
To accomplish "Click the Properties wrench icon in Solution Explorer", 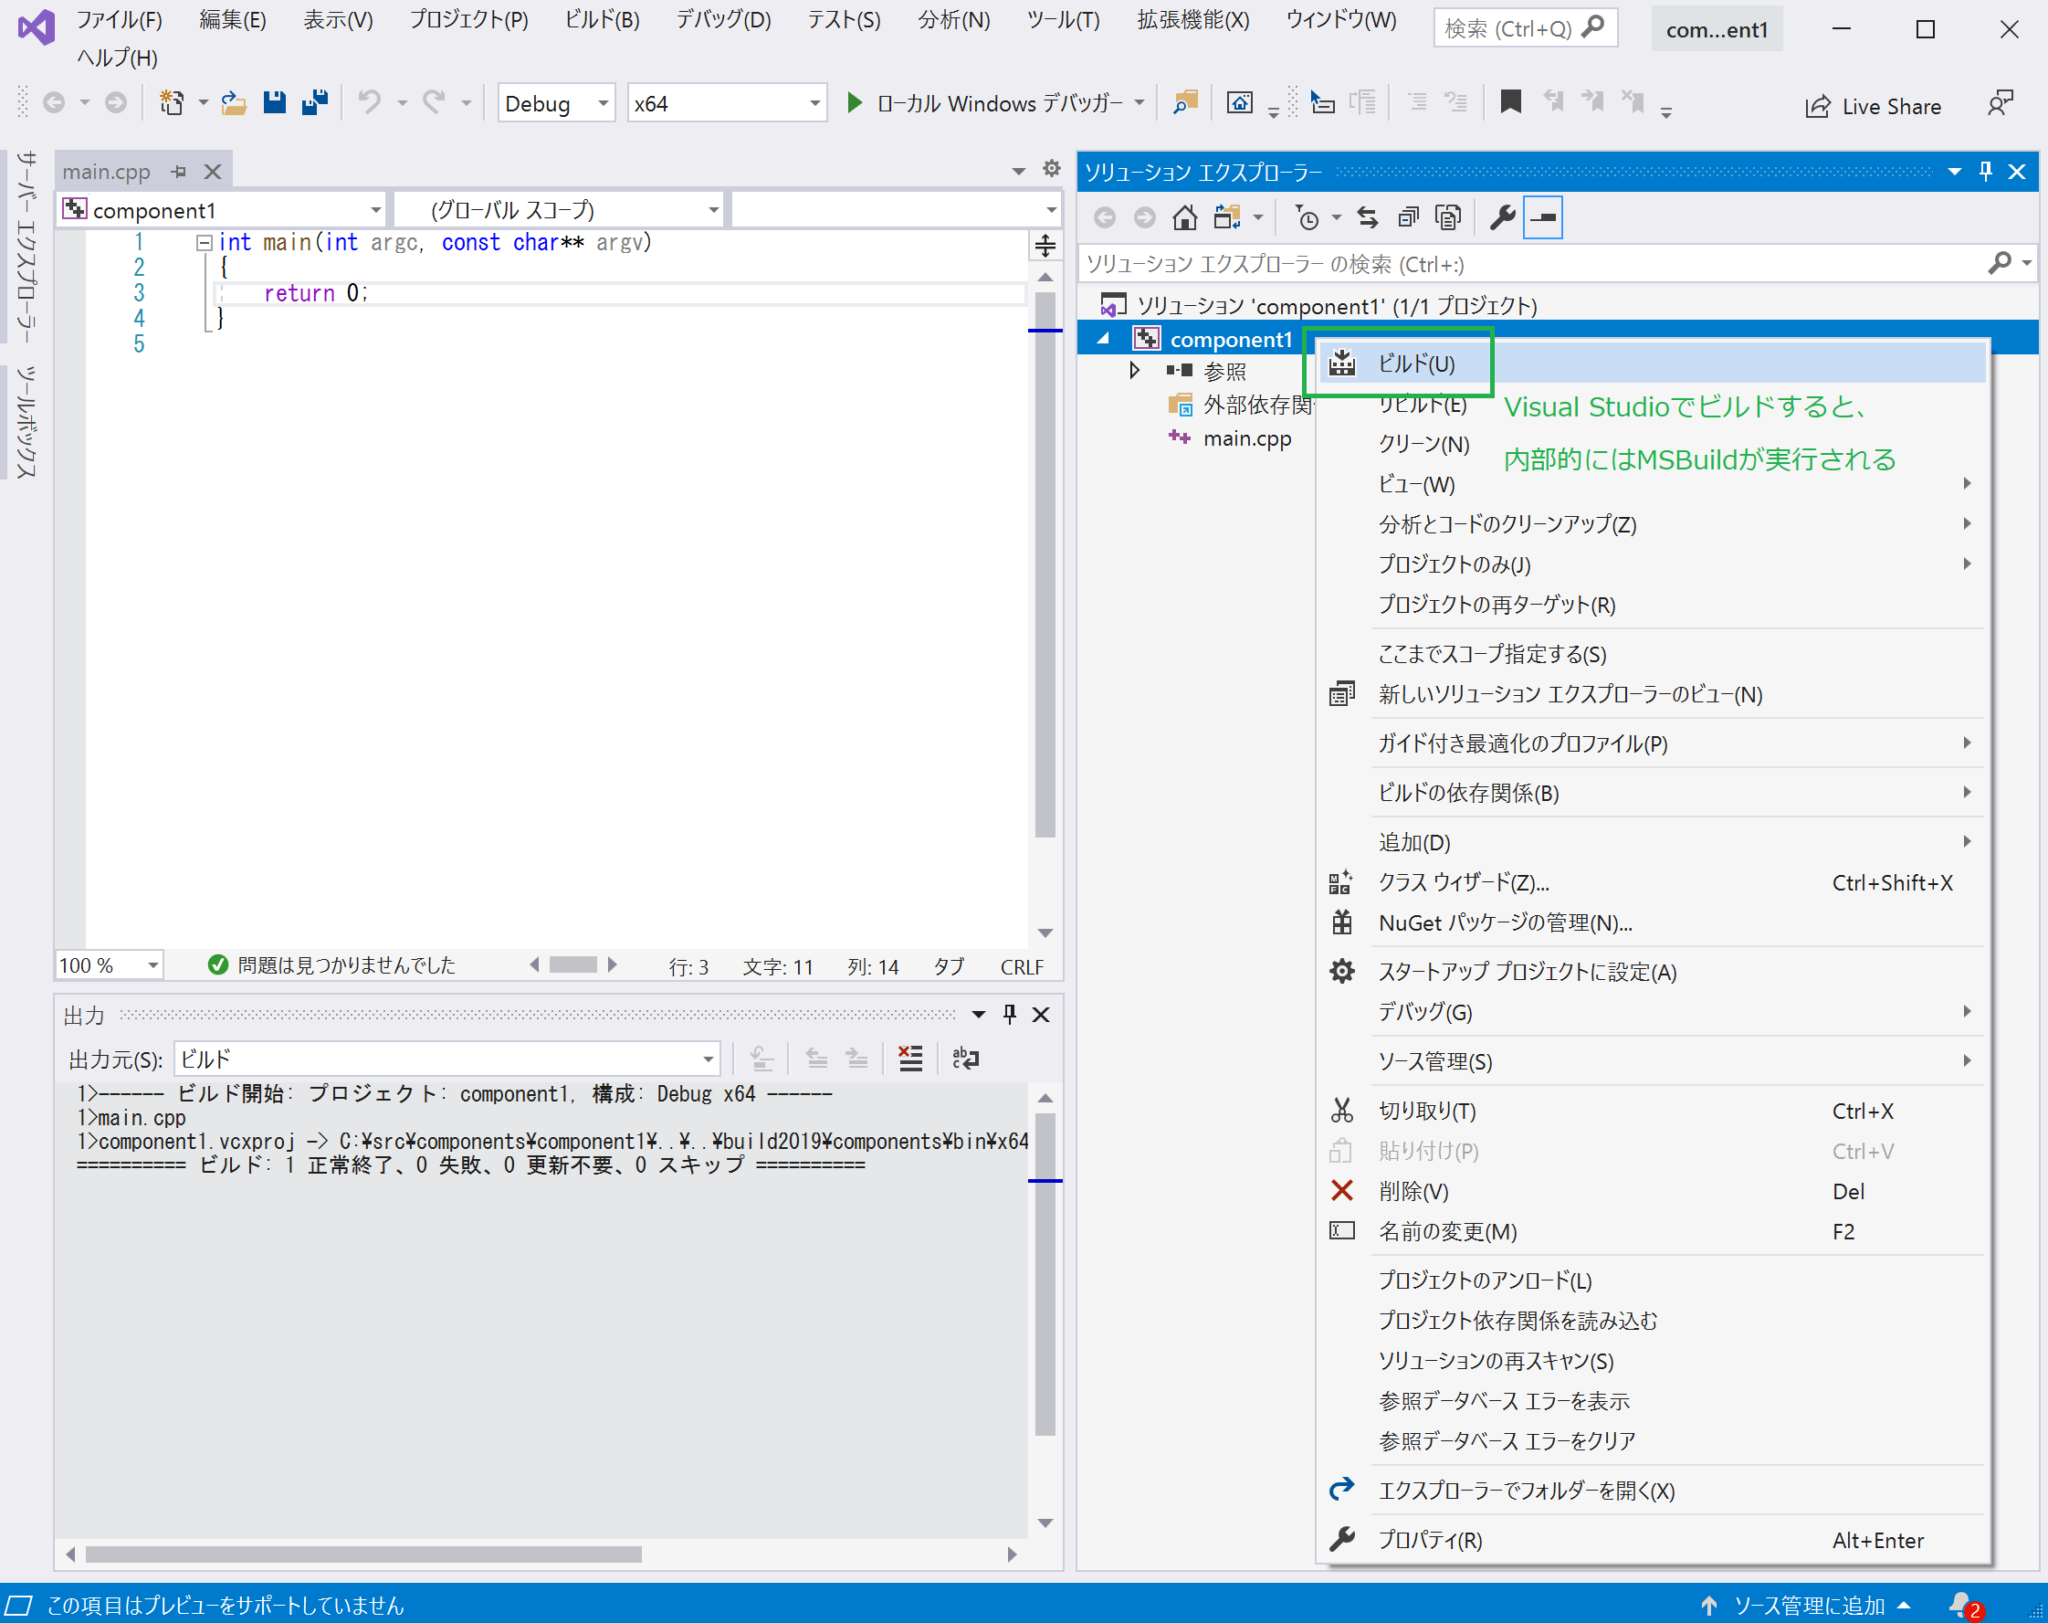I will click(x=1503, y=217).
